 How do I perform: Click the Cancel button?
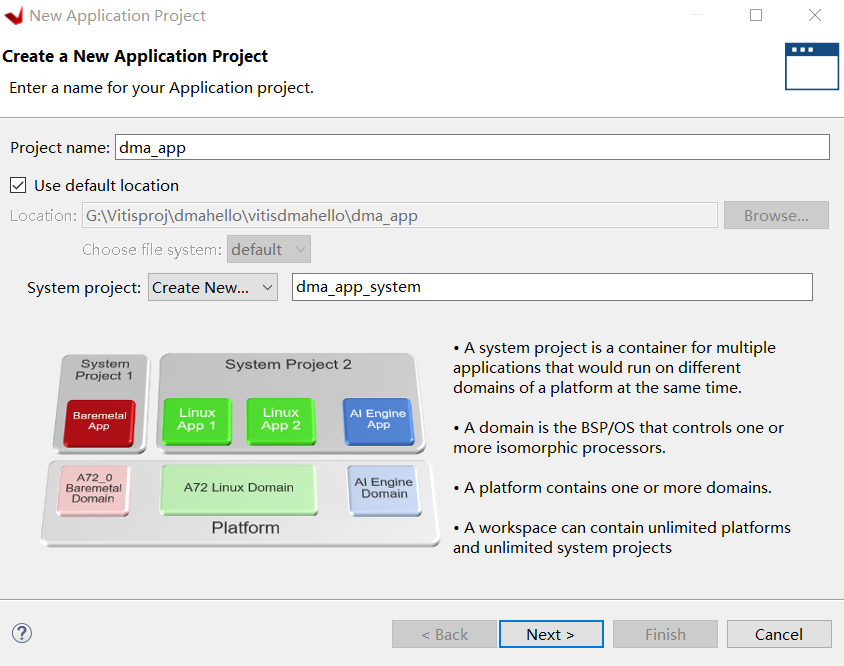coord(779,633)
